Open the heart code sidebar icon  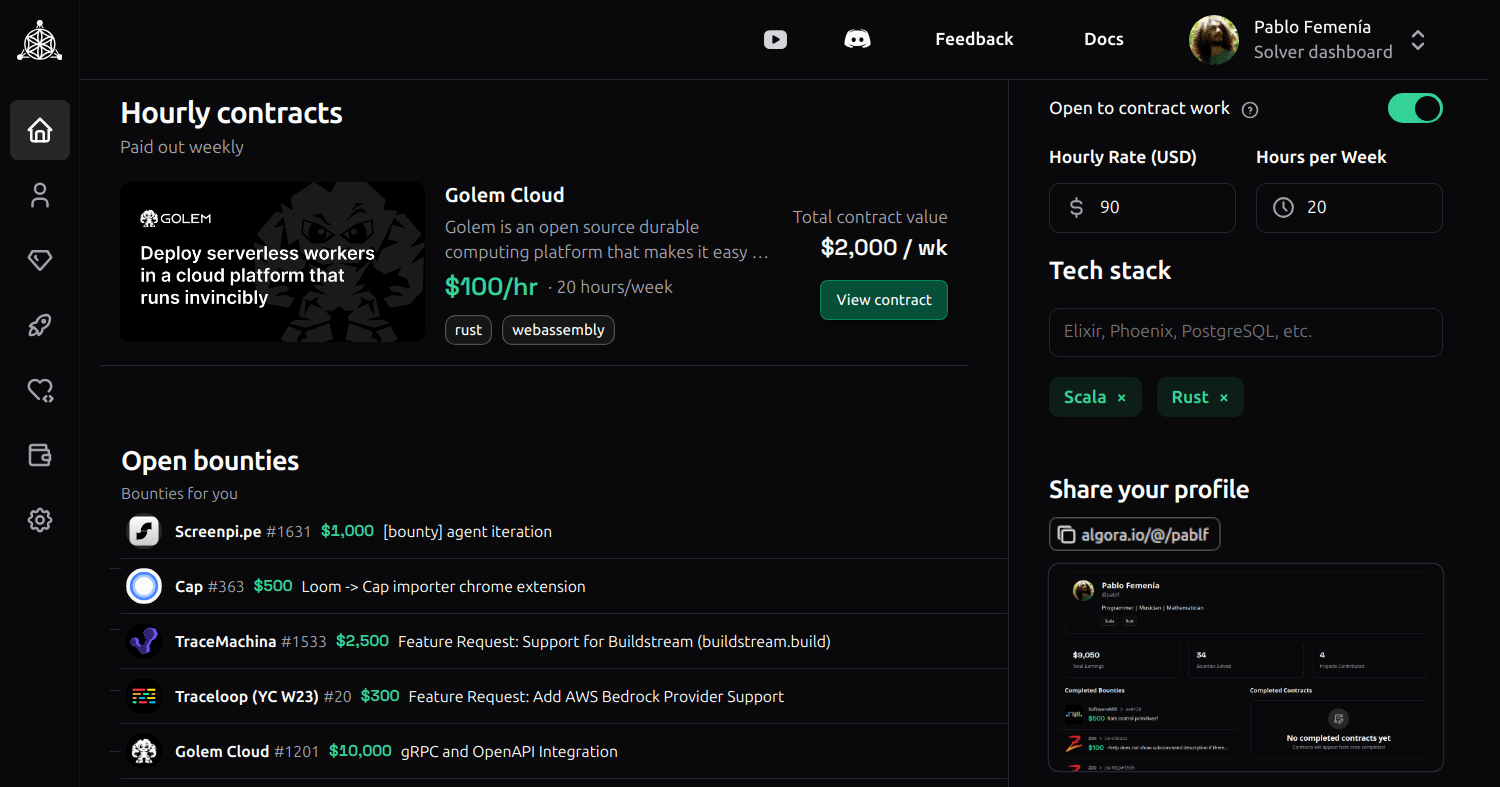pos(40,390)
